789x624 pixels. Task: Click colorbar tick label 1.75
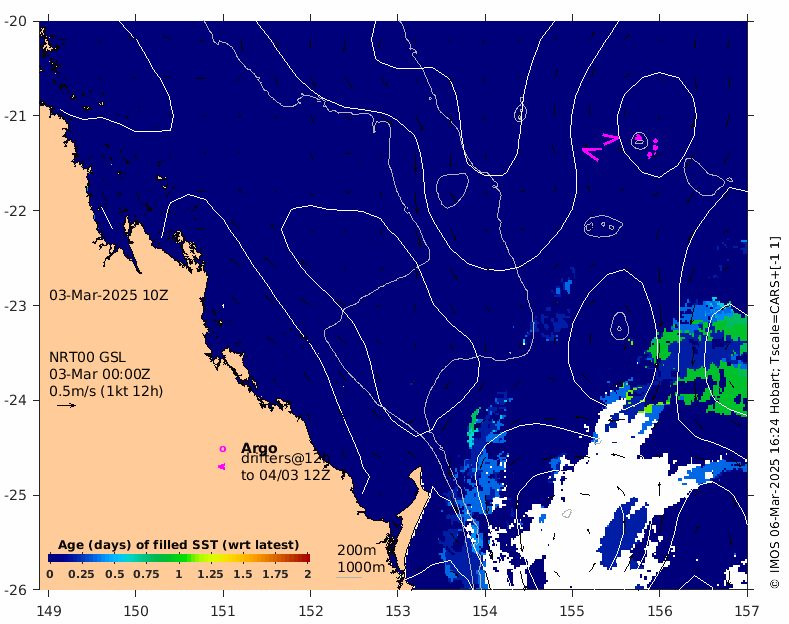click(x=275, y=574)
